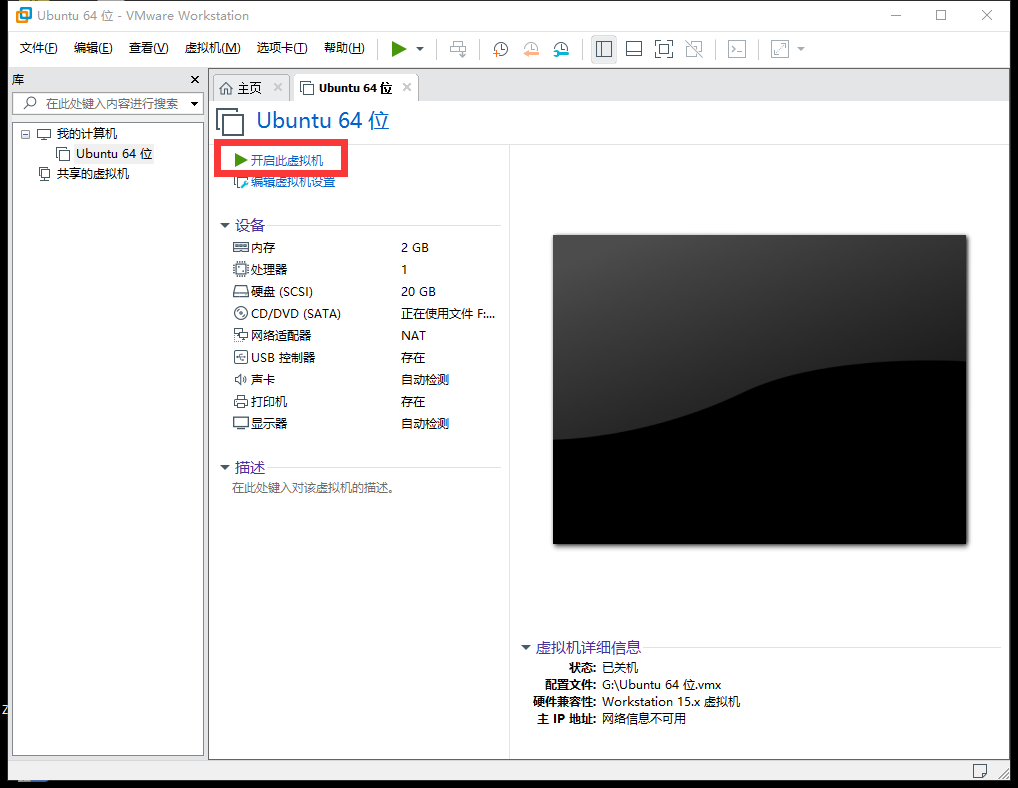Click the CD/DVD (SATA) device row
Image resolution: width=1018 pixels, height=788 pixels.
coord(366,314)
